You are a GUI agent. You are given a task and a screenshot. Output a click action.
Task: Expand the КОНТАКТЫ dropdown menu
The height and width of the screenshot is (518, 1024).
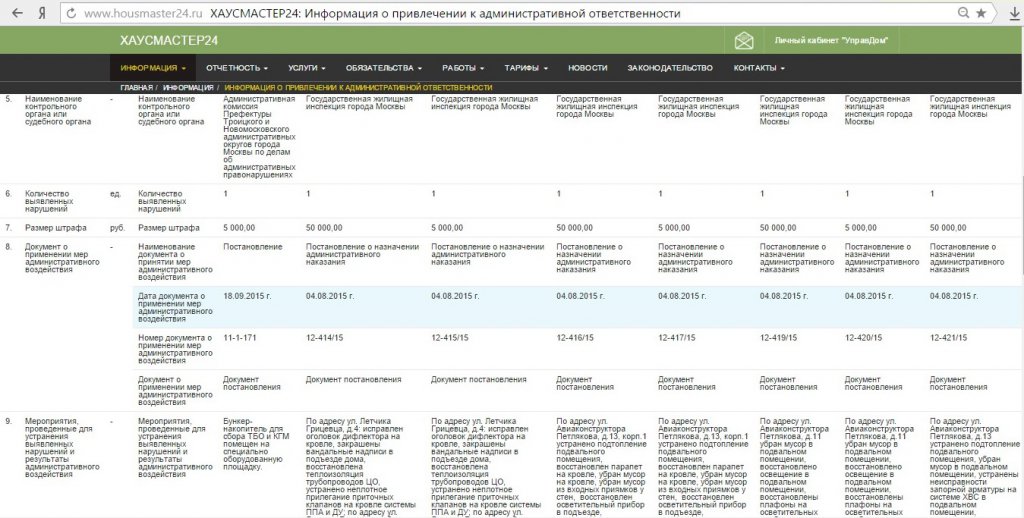[x=759, y=68]
